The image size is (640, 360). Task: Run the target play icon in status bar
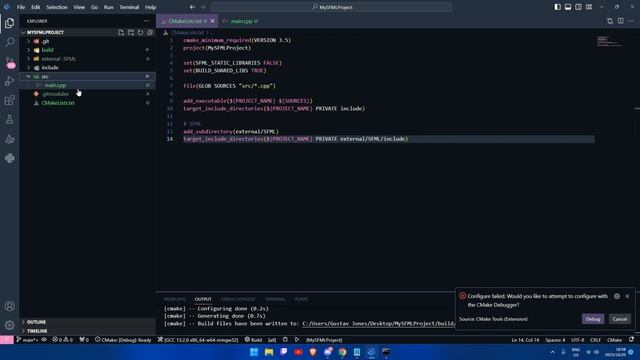tap(297, 340)
